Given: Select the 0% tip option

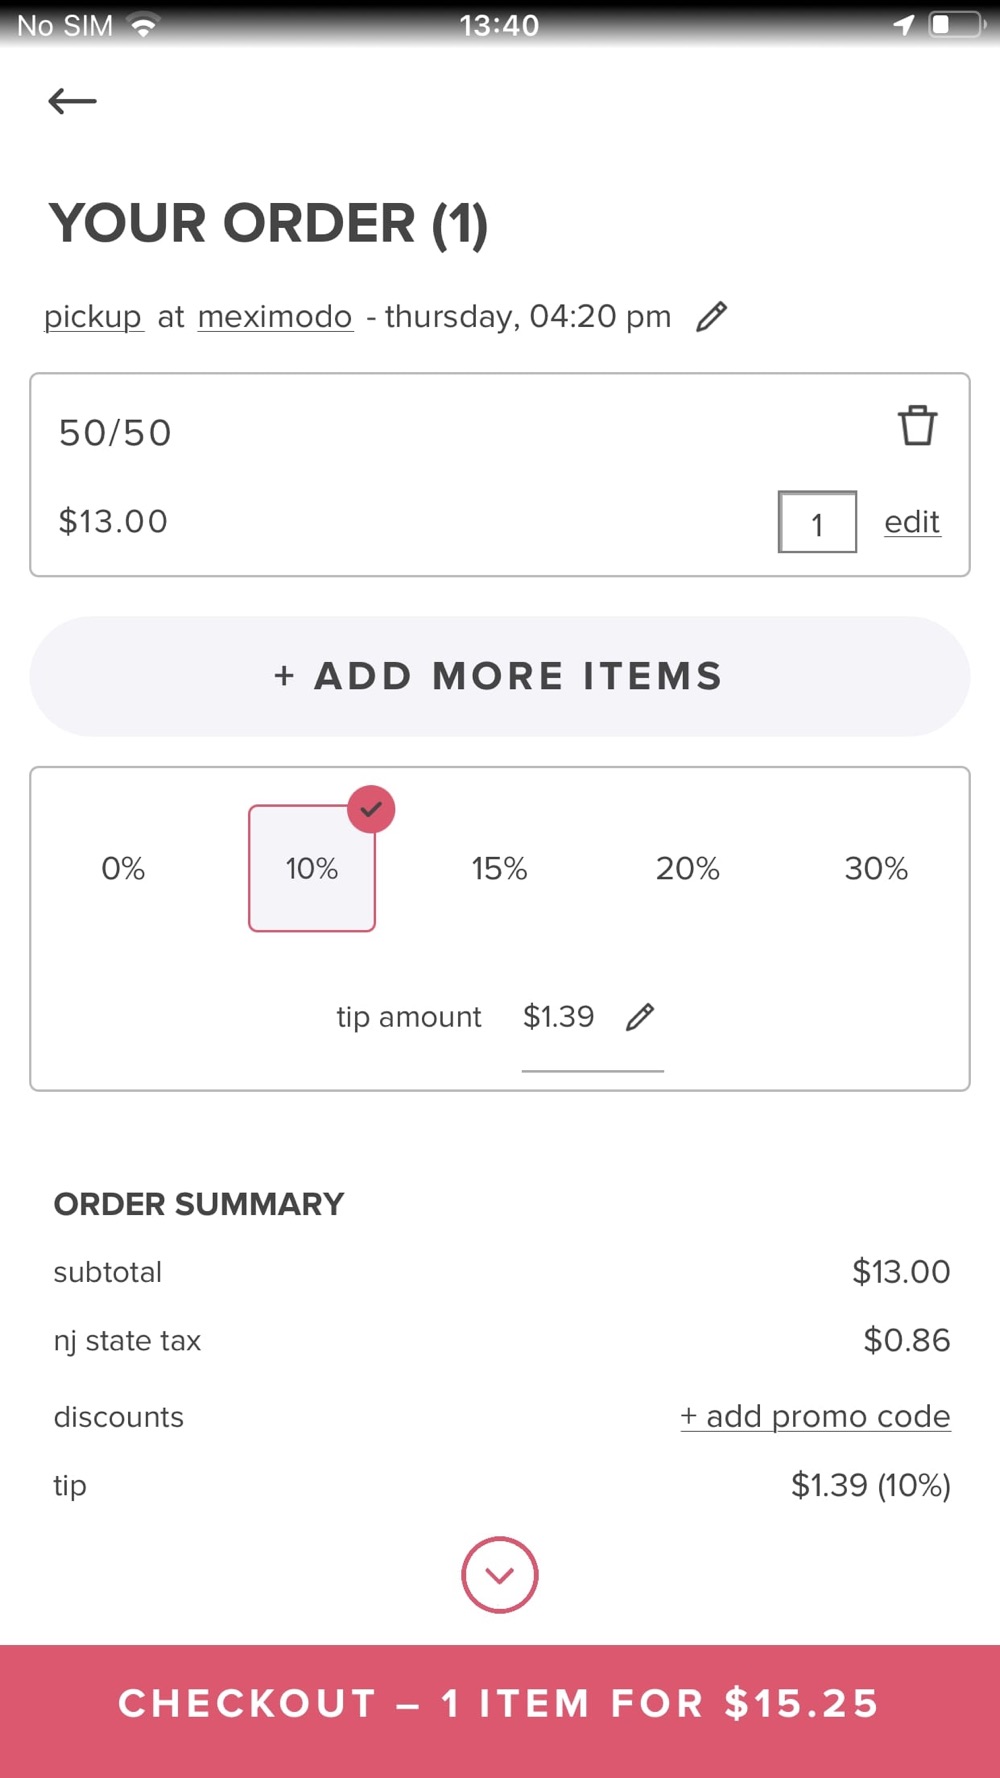Looking at the screenshot, I should 123,868.
